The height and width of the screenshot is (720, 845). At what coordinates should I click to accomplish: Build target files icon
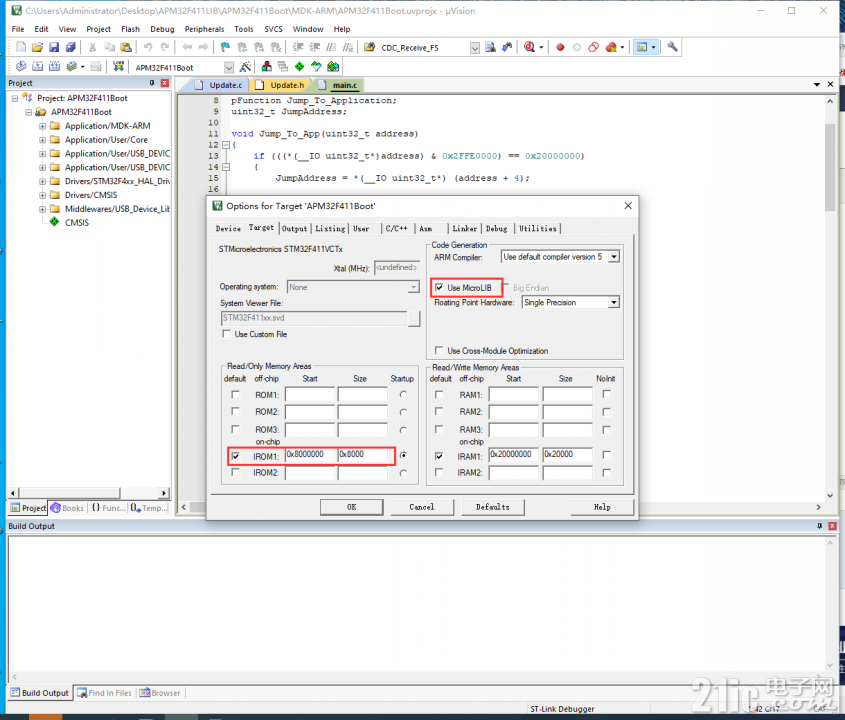[x=38, y=66]
